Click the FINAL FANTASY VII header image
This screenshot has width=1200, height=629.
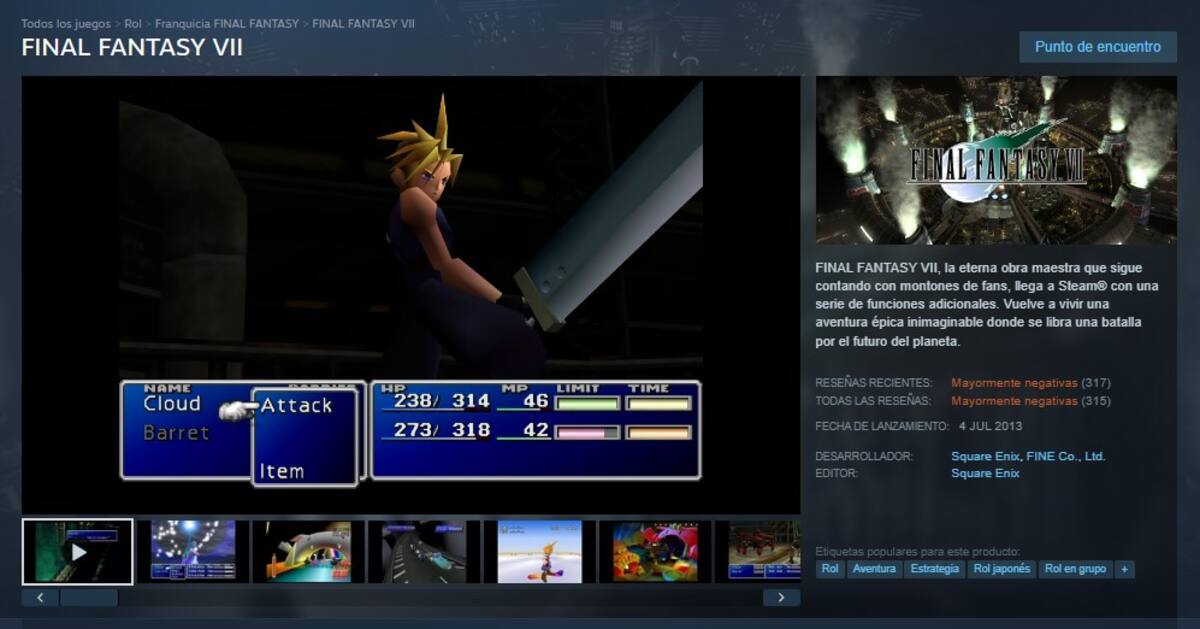[996, 160]
